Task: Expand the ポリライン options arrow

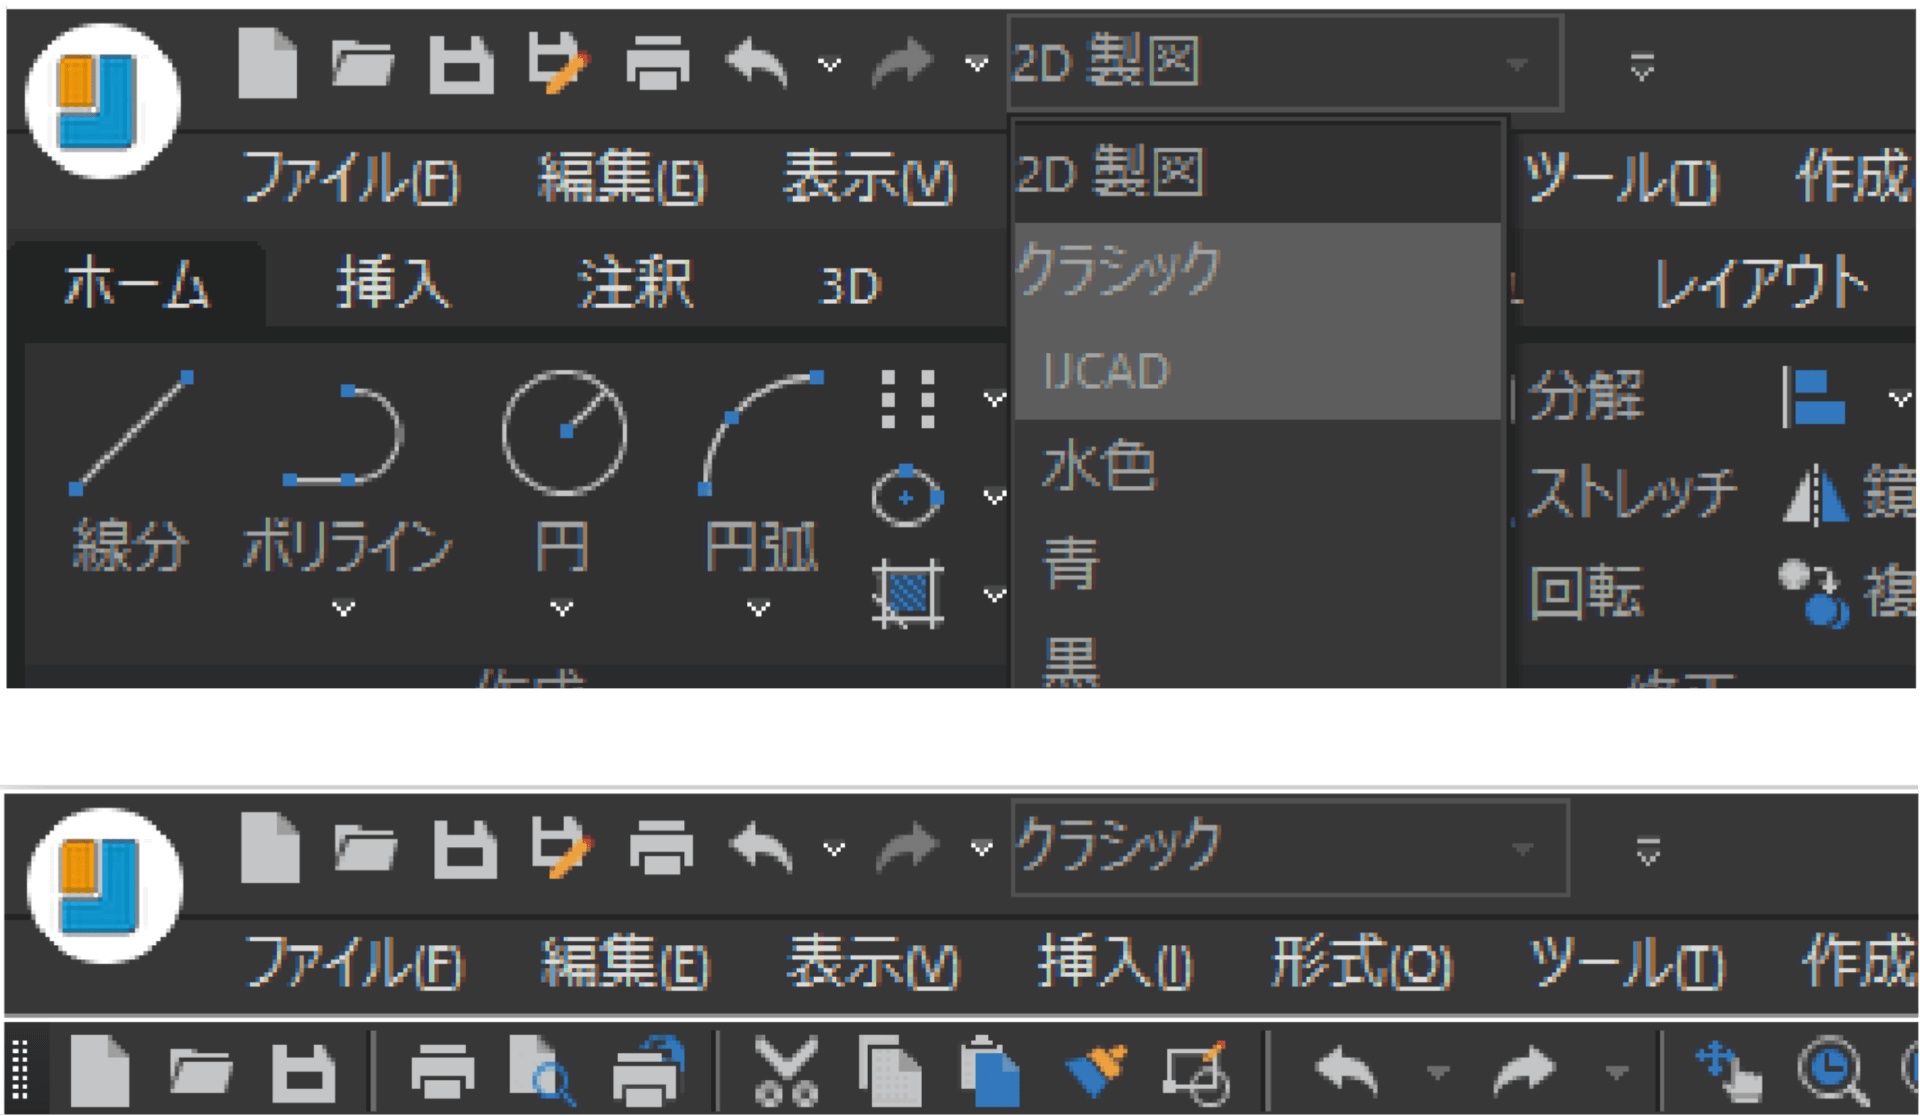Action: click(x=344, y=608)
